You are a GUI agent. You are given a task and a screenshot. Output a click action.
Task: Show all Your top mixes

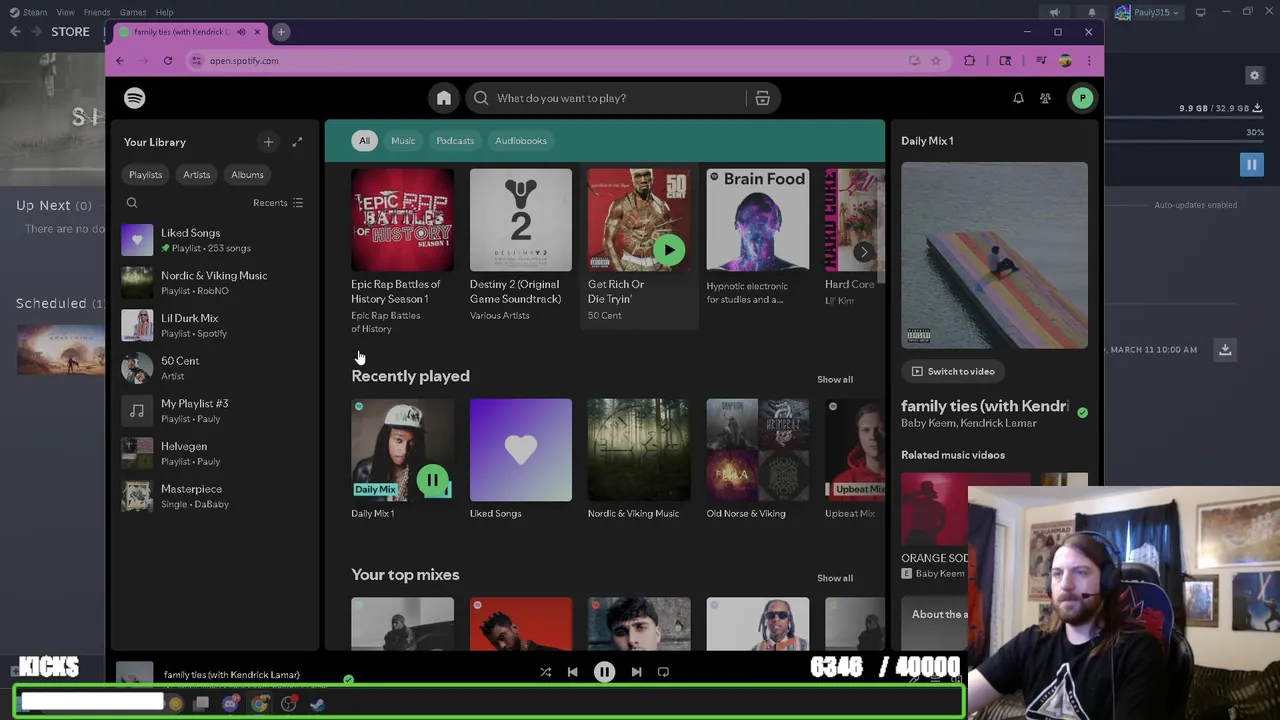pyautogui.click(x=835, y=578)
